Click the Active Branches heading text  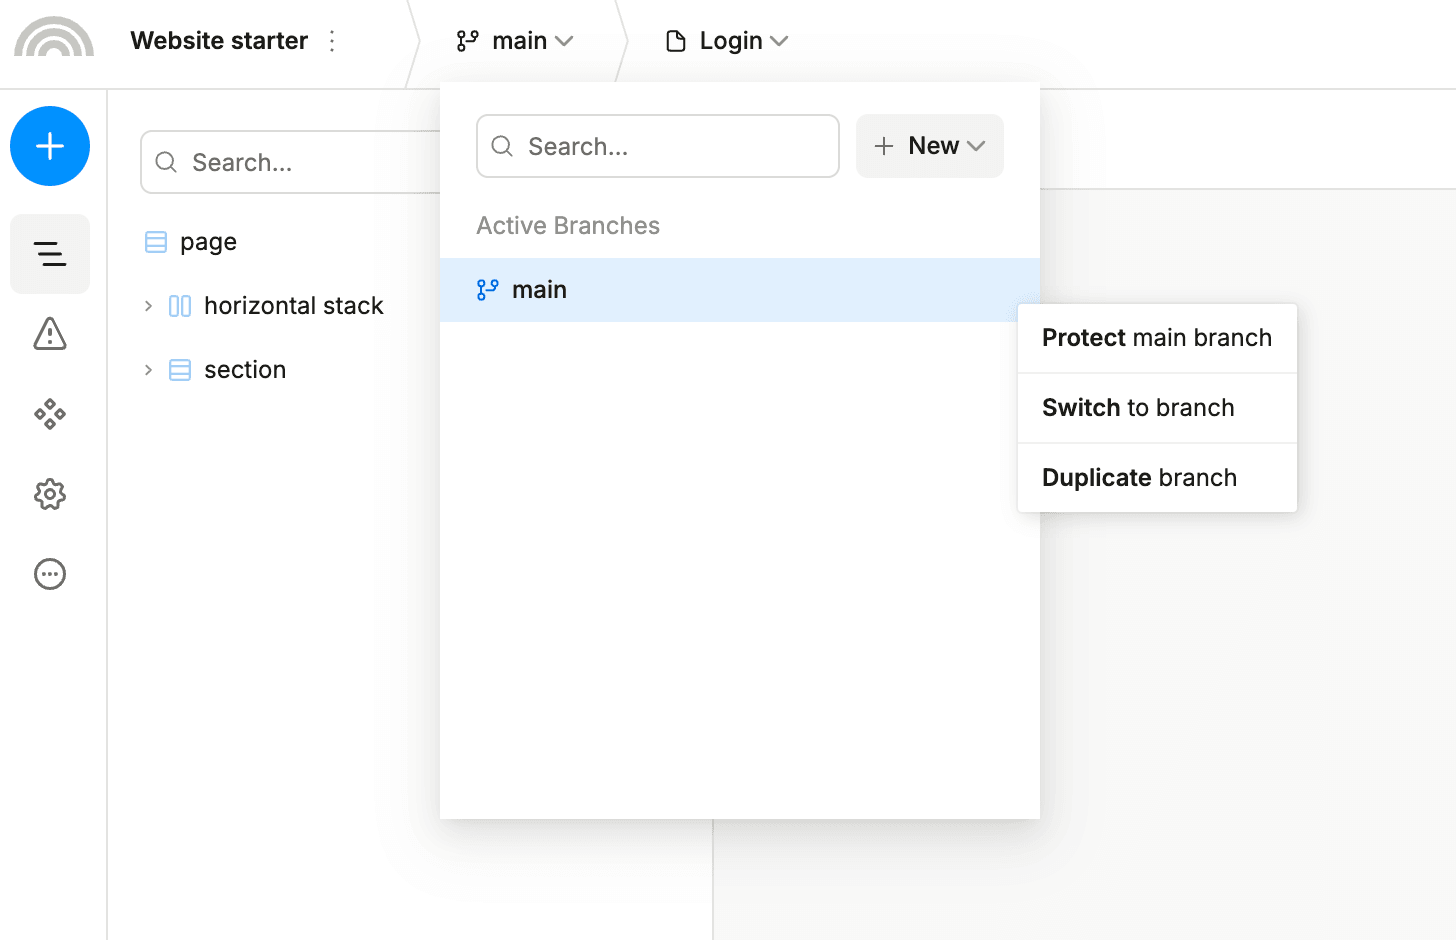(x=568, y=226)
